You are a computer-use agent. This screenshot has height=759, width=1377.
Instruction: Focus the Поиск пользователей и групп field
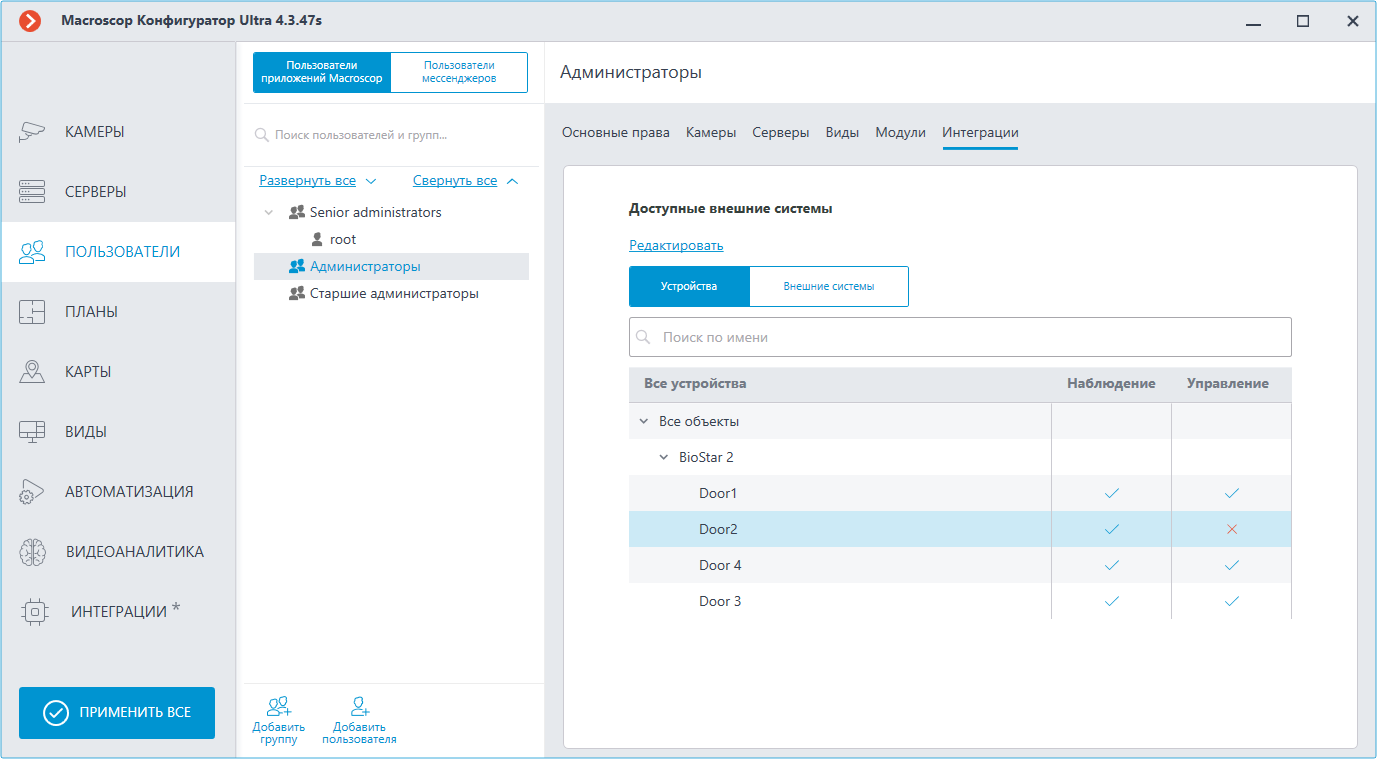pyautogui.click(x=391, y=134)
